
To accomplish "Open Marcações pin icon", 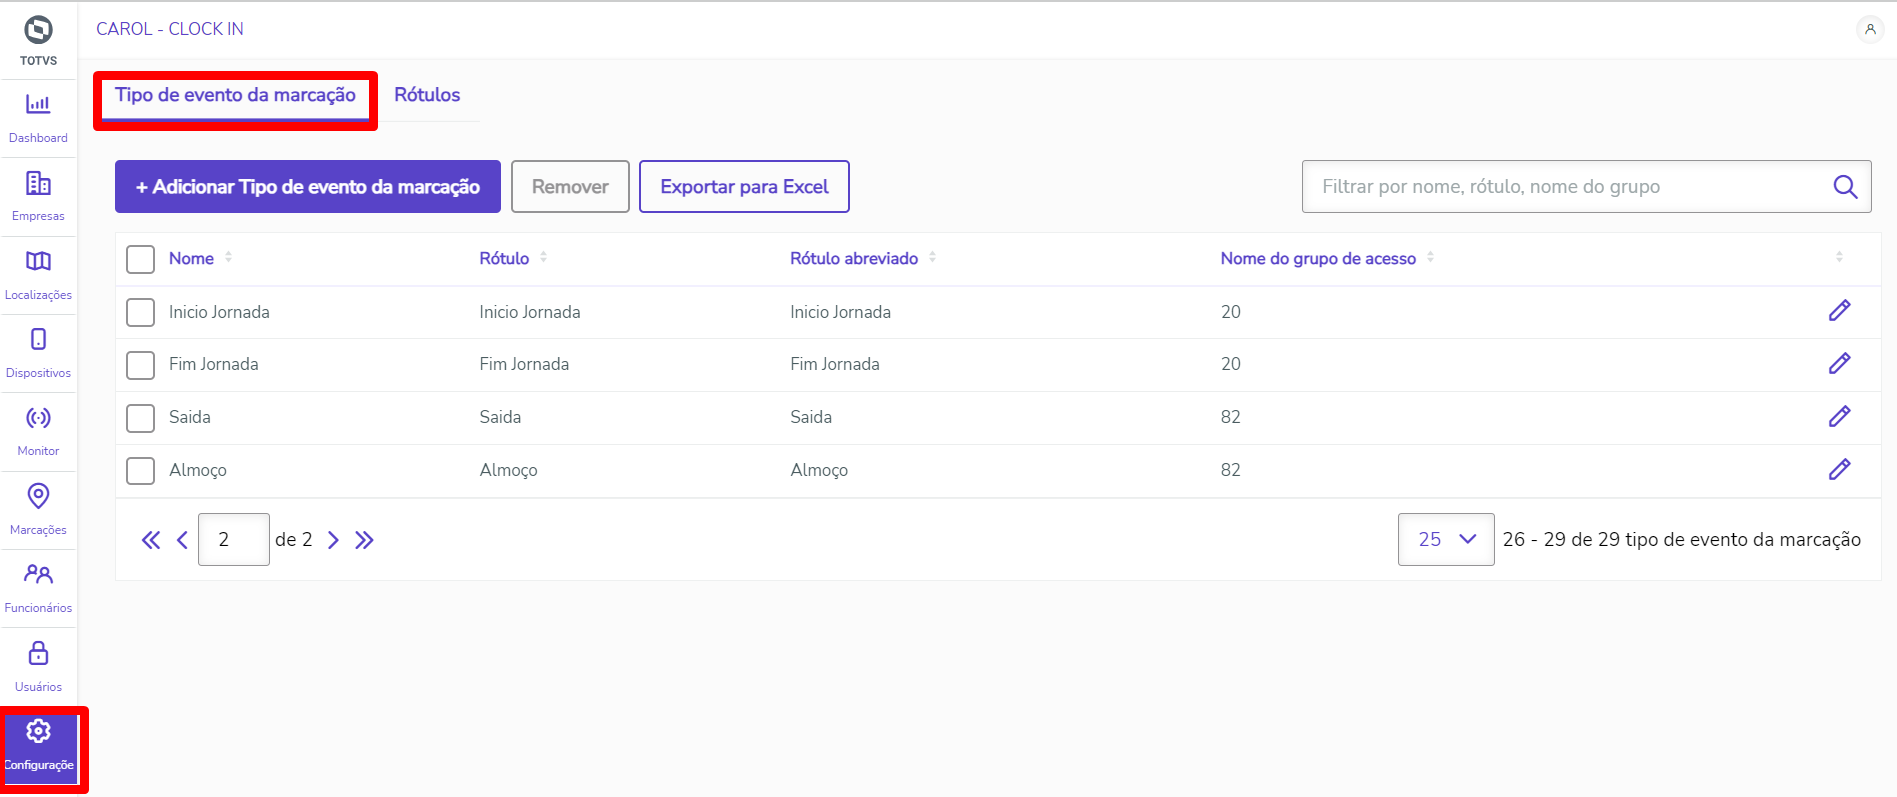I will (38, 497).
